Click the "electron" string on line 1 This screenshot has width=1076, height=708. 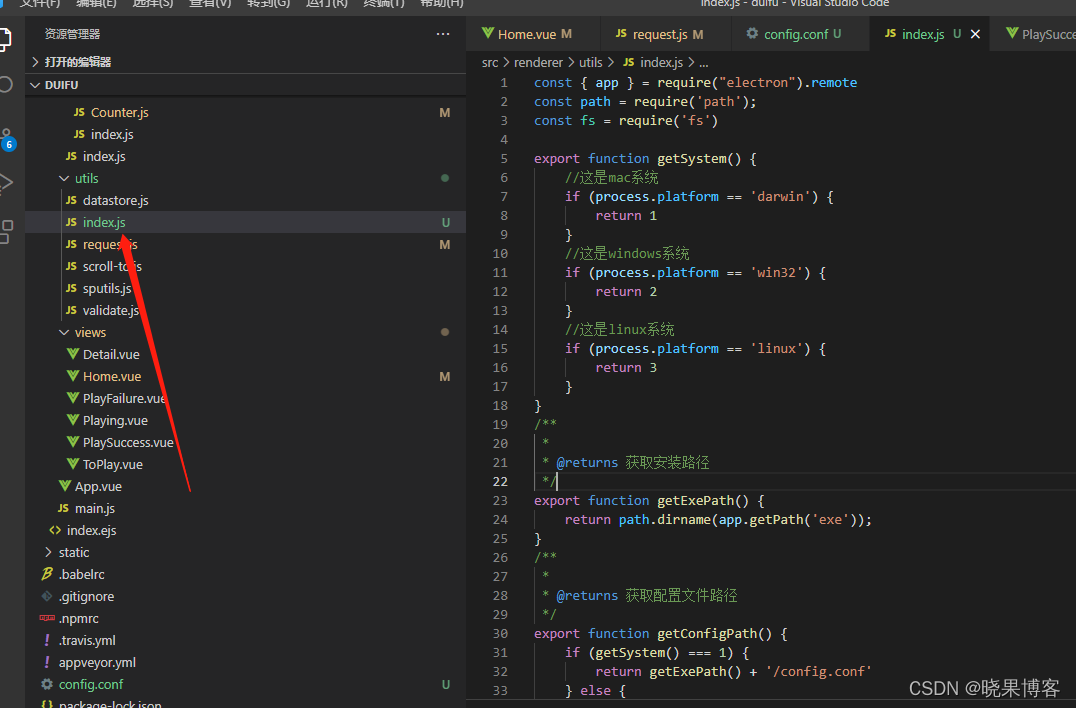(x=757, y=83)
